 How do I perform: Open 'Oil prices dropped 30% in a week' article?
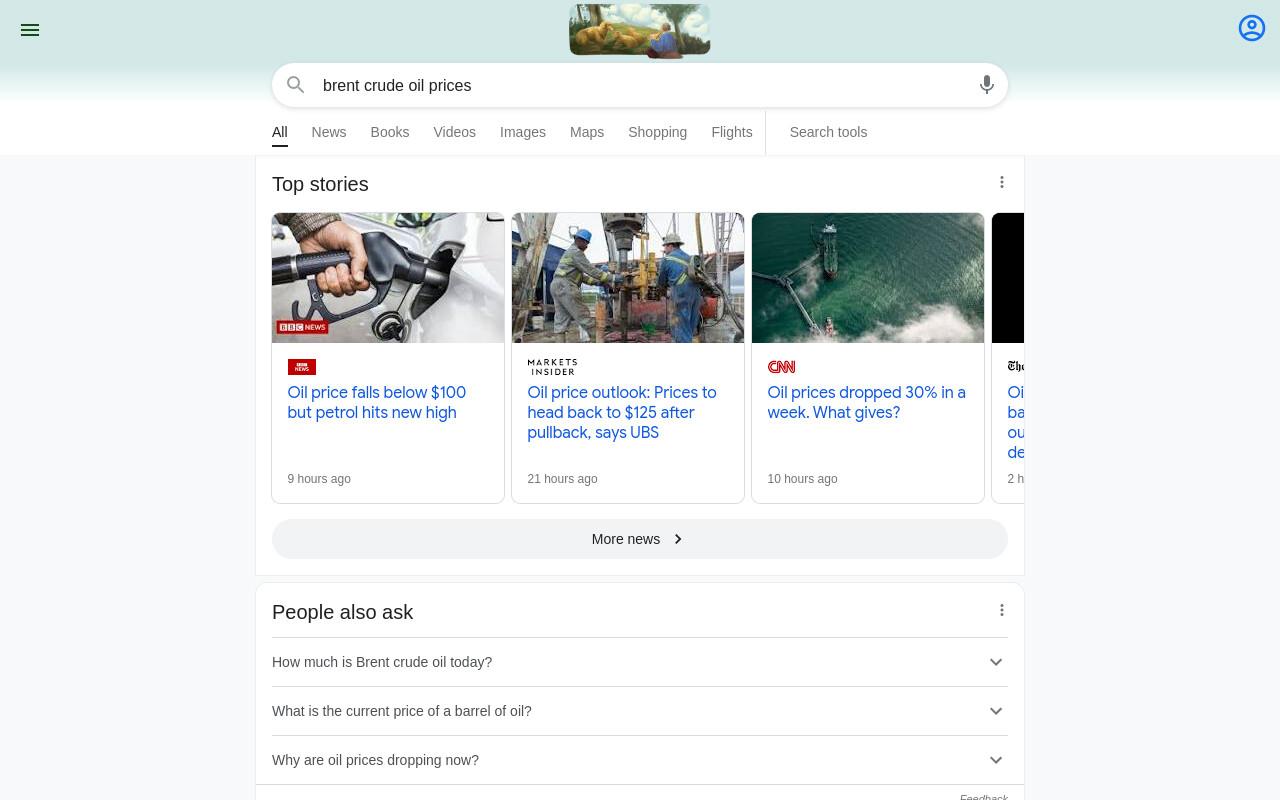click(x=866, y=402)
